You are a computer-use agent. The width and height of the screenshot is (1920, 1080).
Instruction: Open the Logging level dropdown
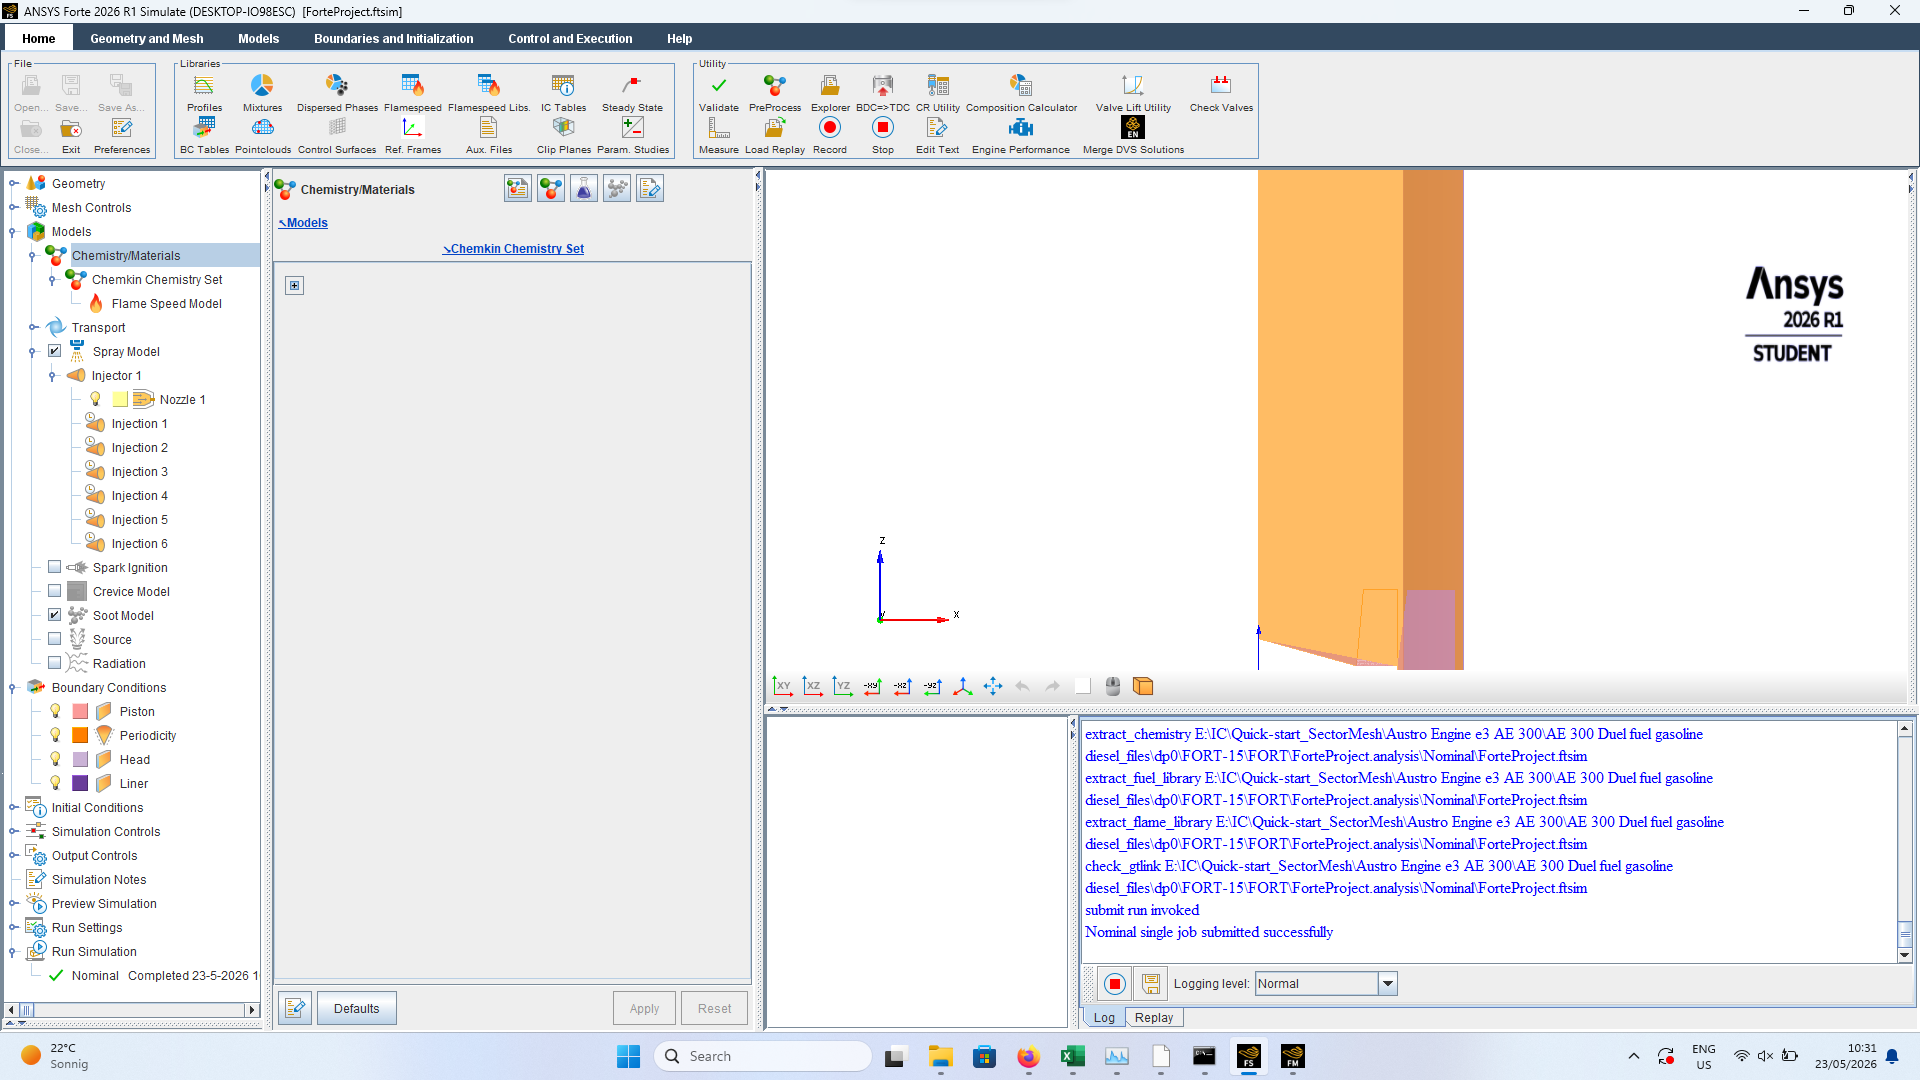tap(1387, 984)
